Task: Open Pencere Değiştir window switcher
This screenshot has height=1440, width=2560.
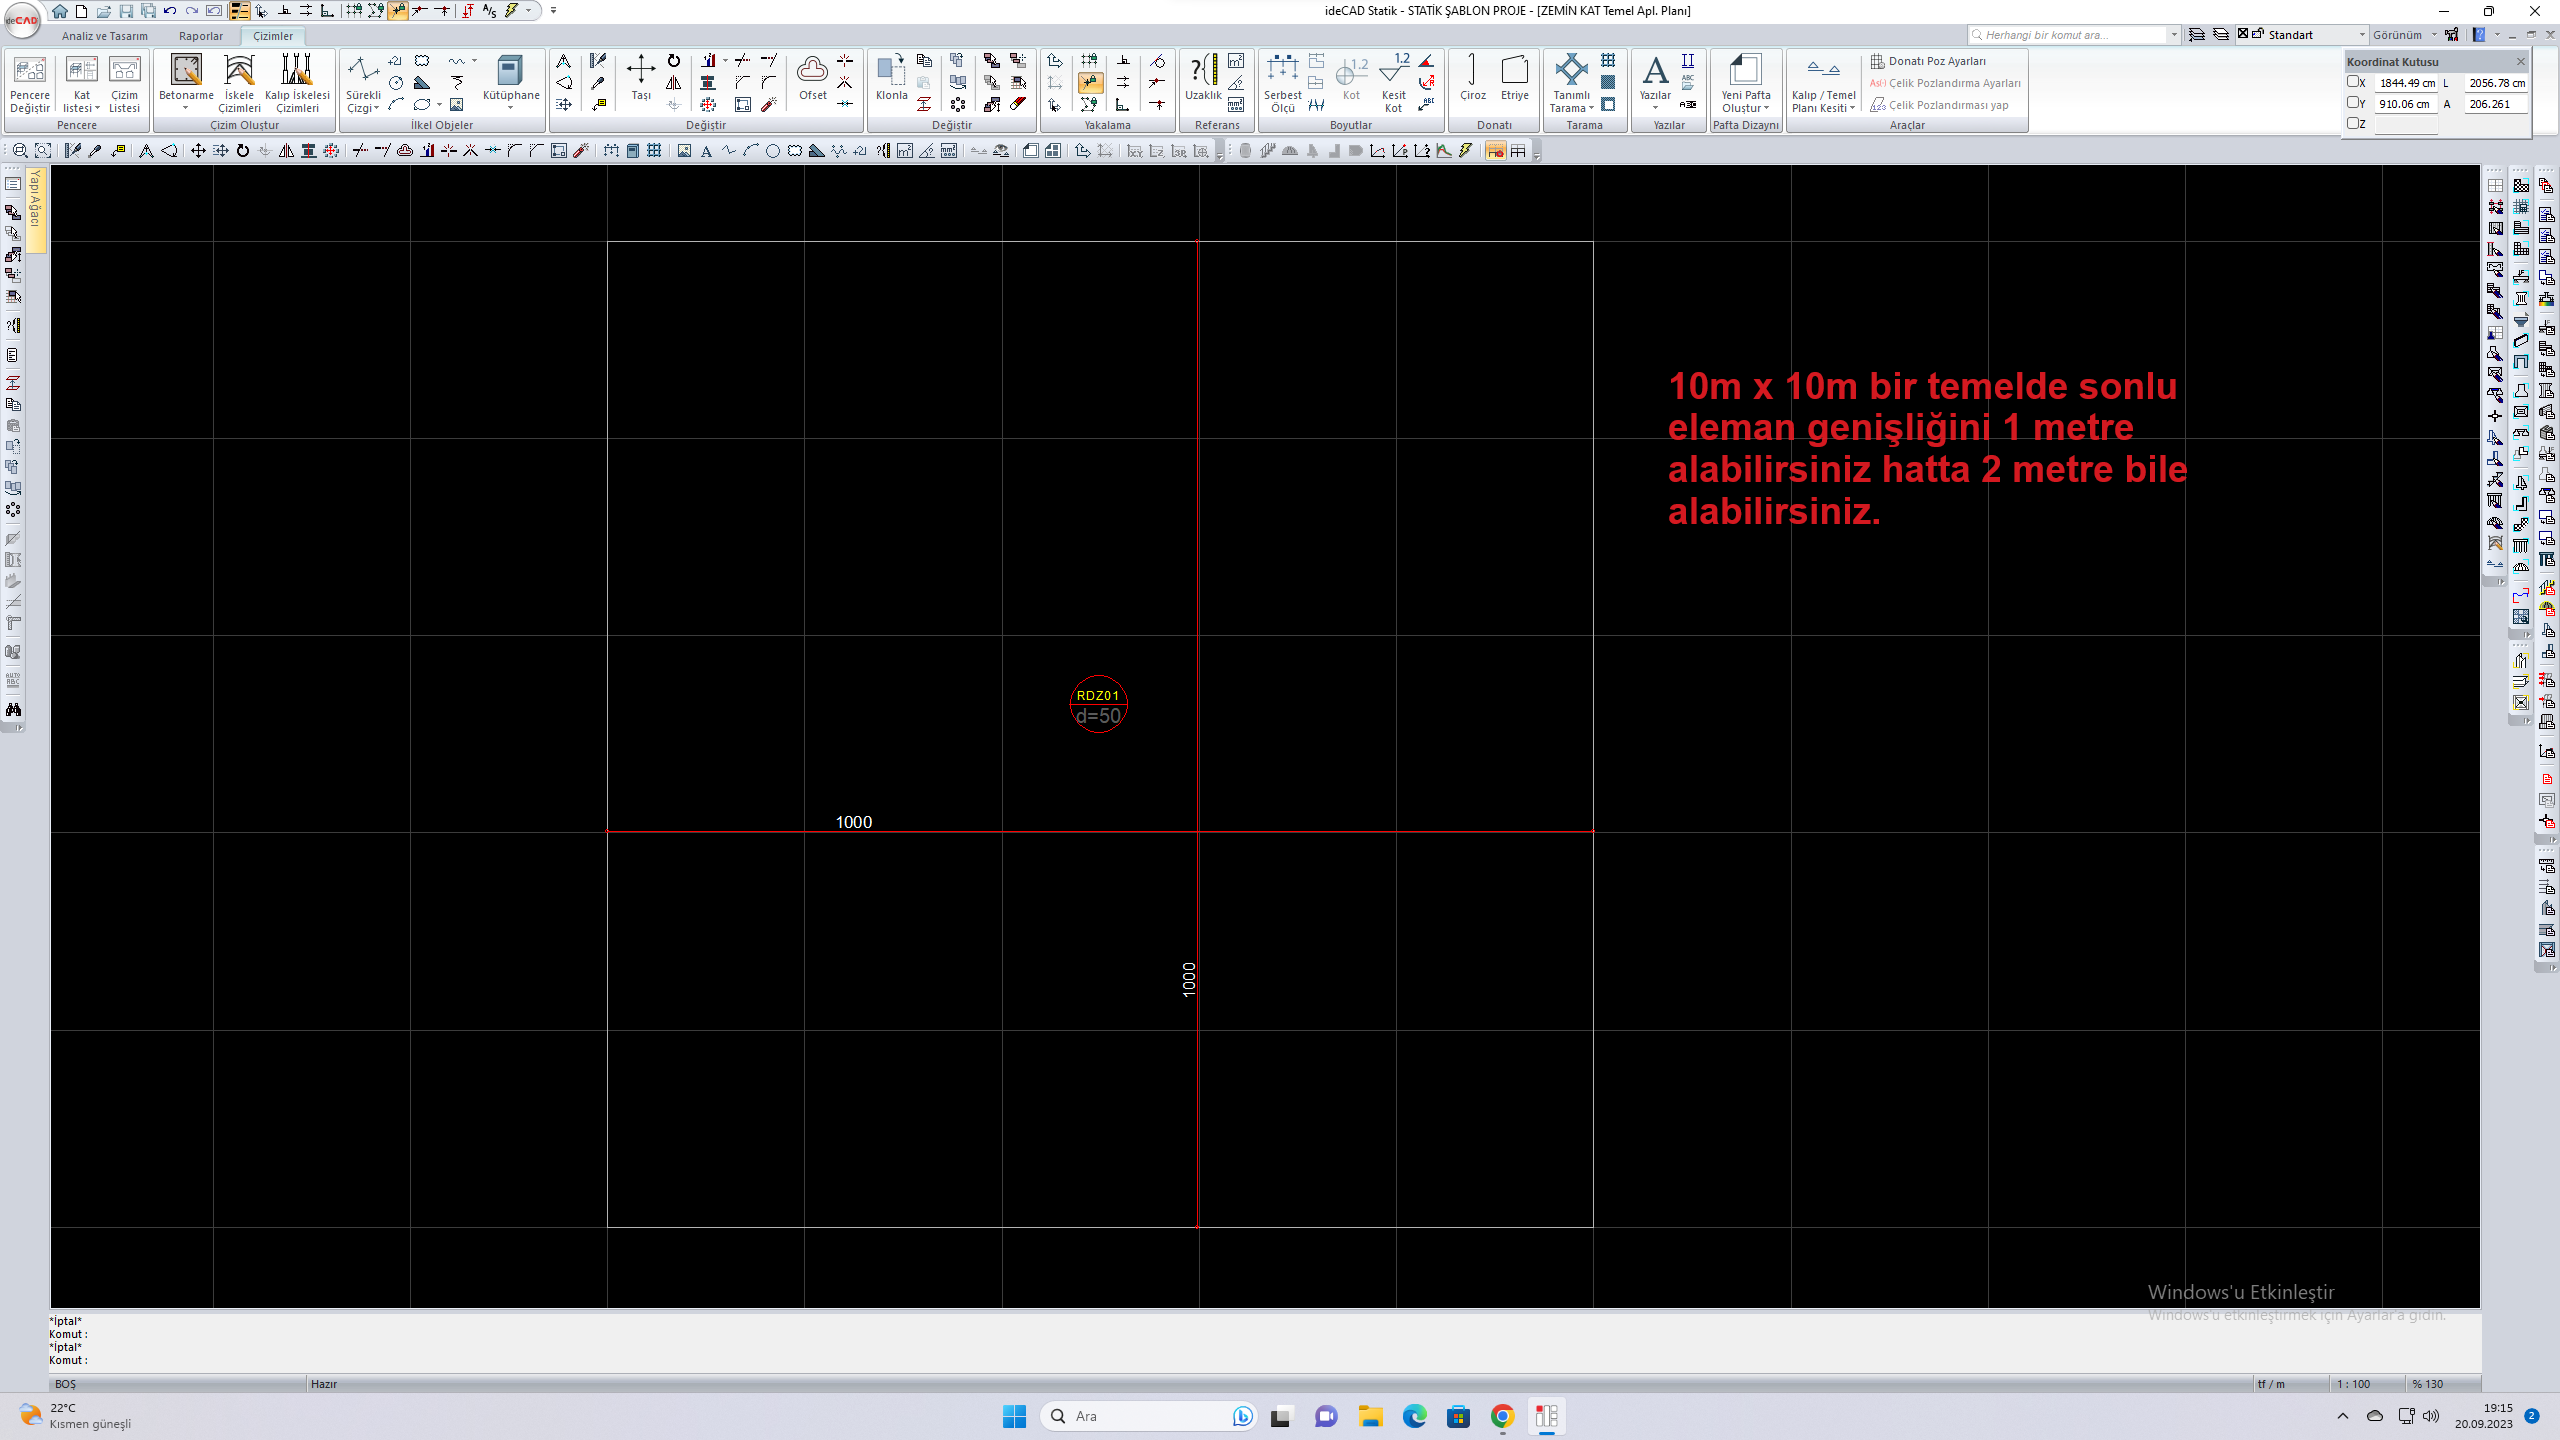Action: click(x=30, y=83)
